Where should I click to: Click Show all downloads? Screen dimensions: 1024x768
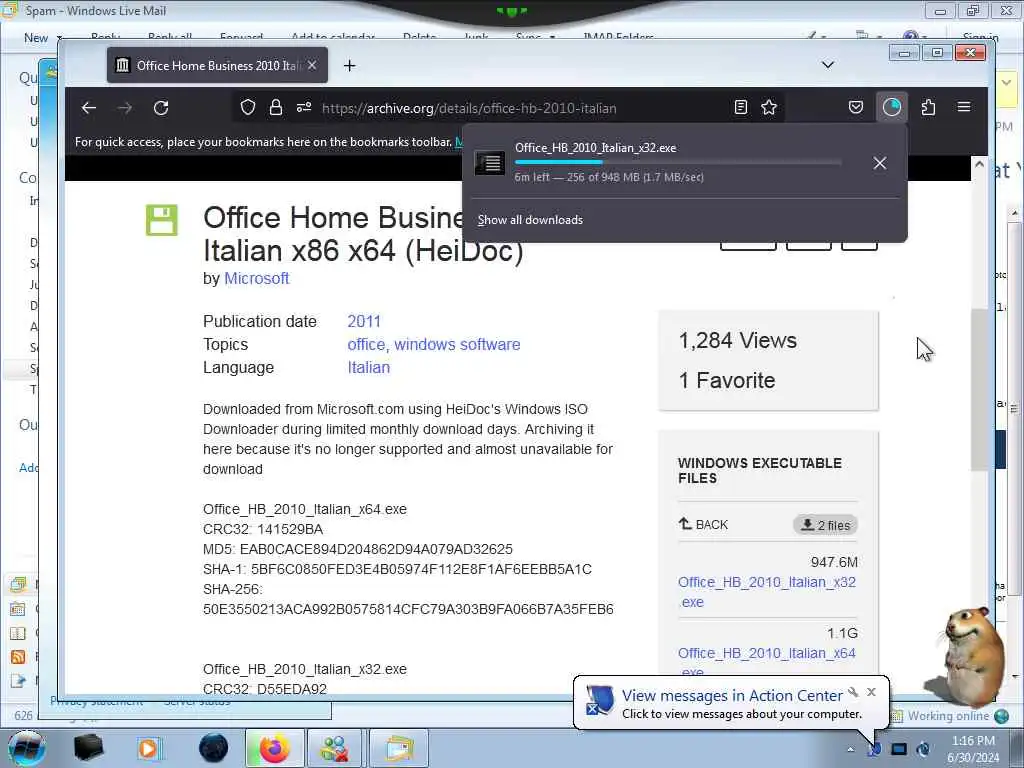(530, 220)
